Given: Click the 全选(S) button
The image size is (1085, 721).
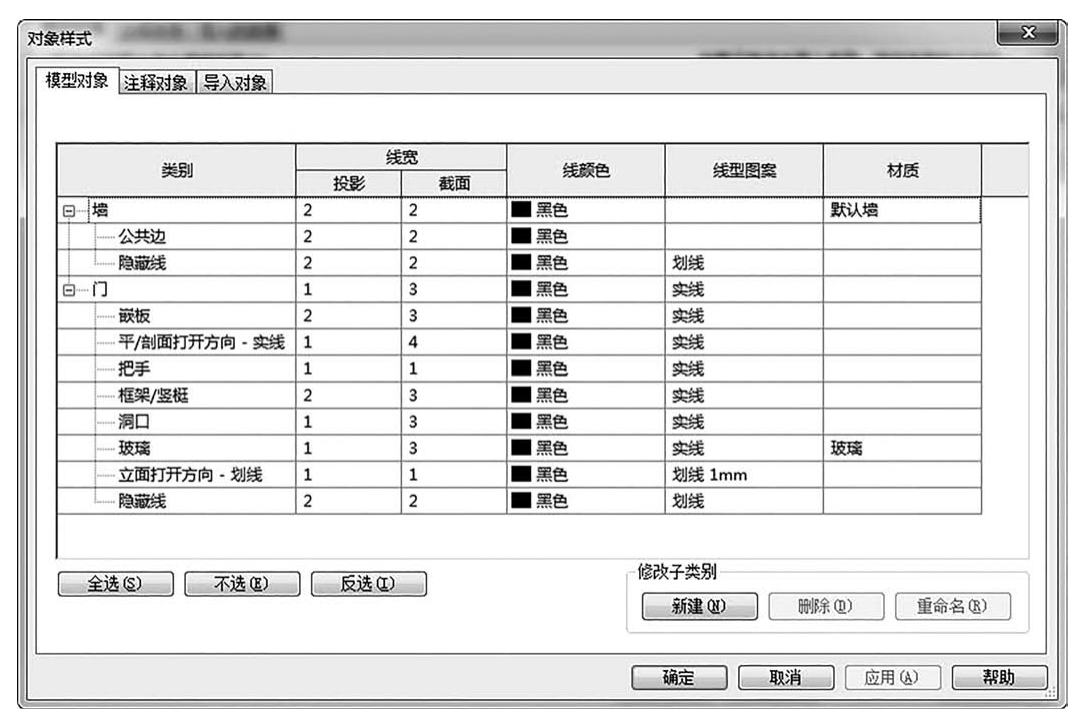Looking at the screenshot, I should tap(115, 585).
